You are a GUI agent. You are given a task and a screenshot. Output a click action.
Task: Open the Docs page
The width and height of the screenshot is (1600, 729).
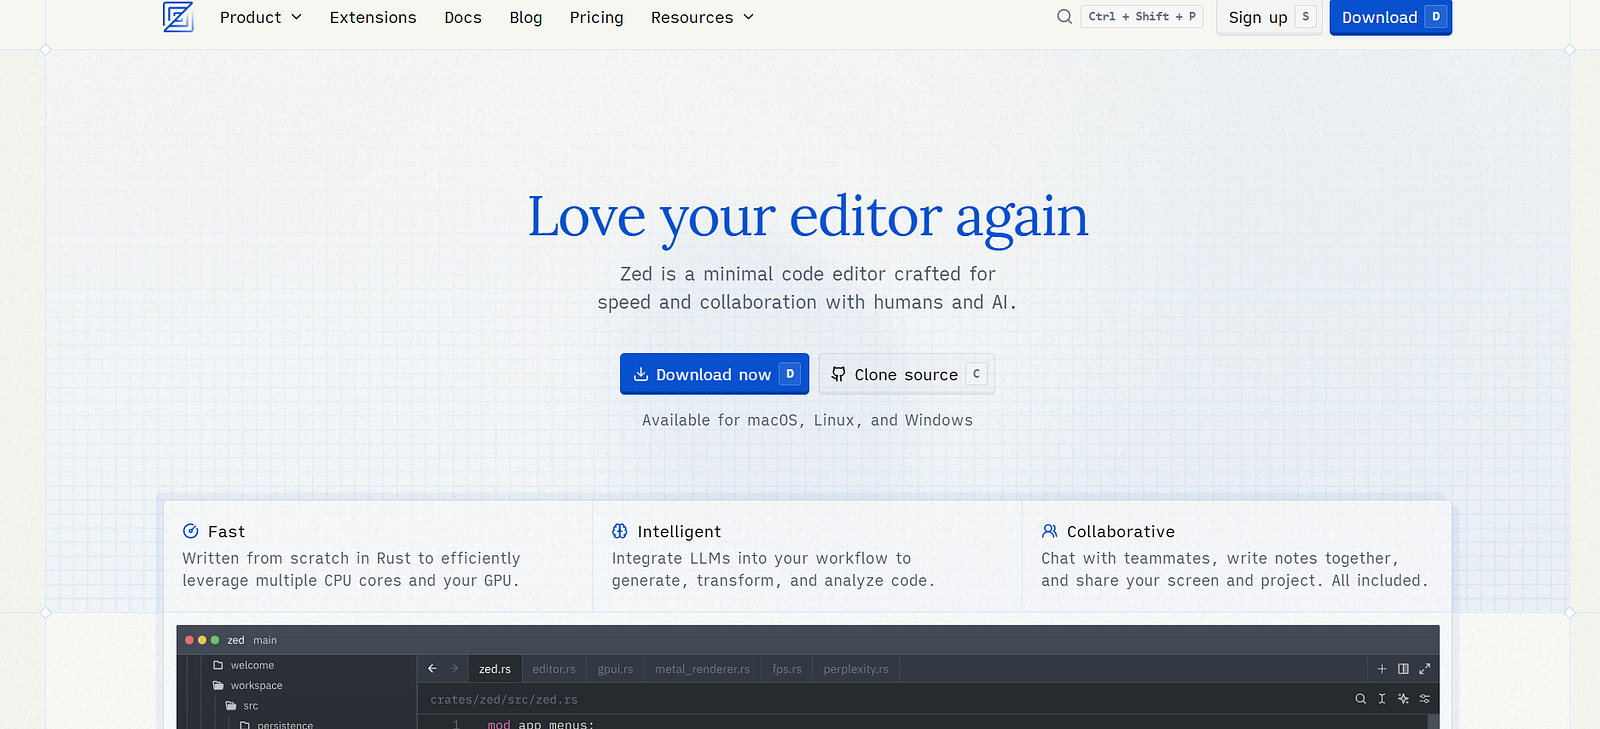(463, 17)
